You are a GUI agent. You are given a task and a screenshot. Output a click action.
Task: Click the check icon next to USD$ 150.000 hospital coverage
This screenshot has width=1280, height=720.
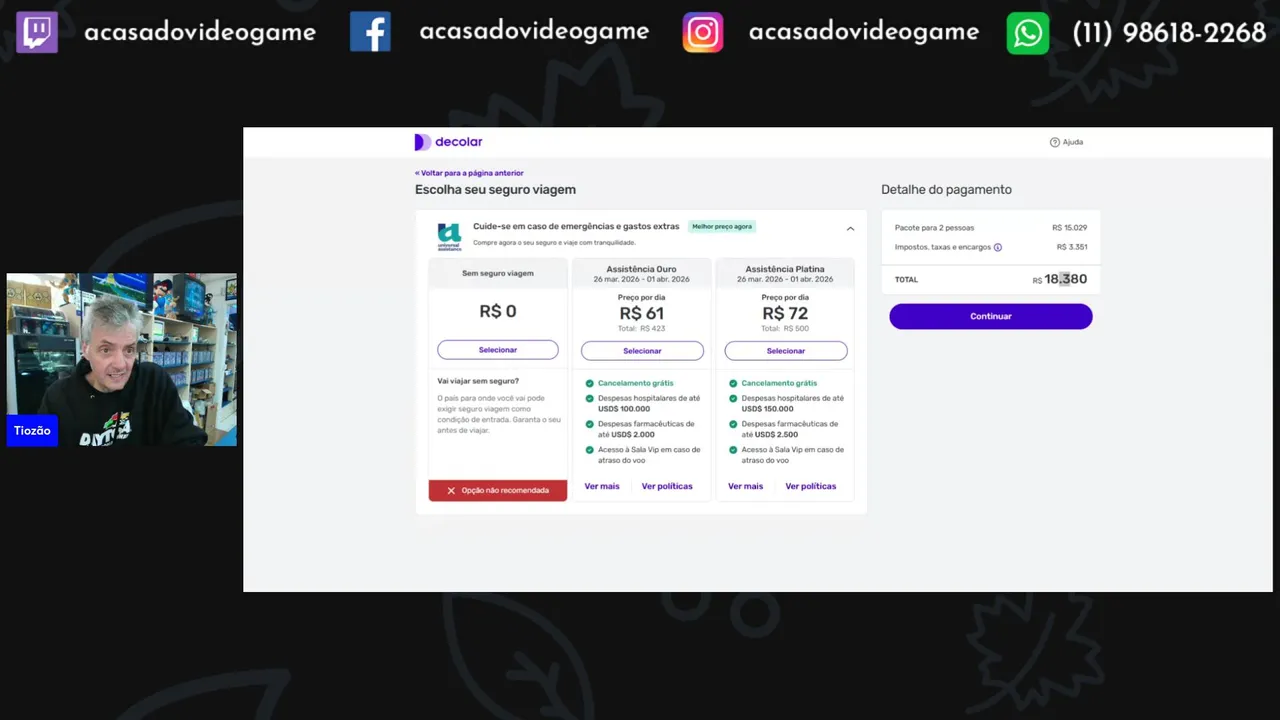click(x=733, y=398)
